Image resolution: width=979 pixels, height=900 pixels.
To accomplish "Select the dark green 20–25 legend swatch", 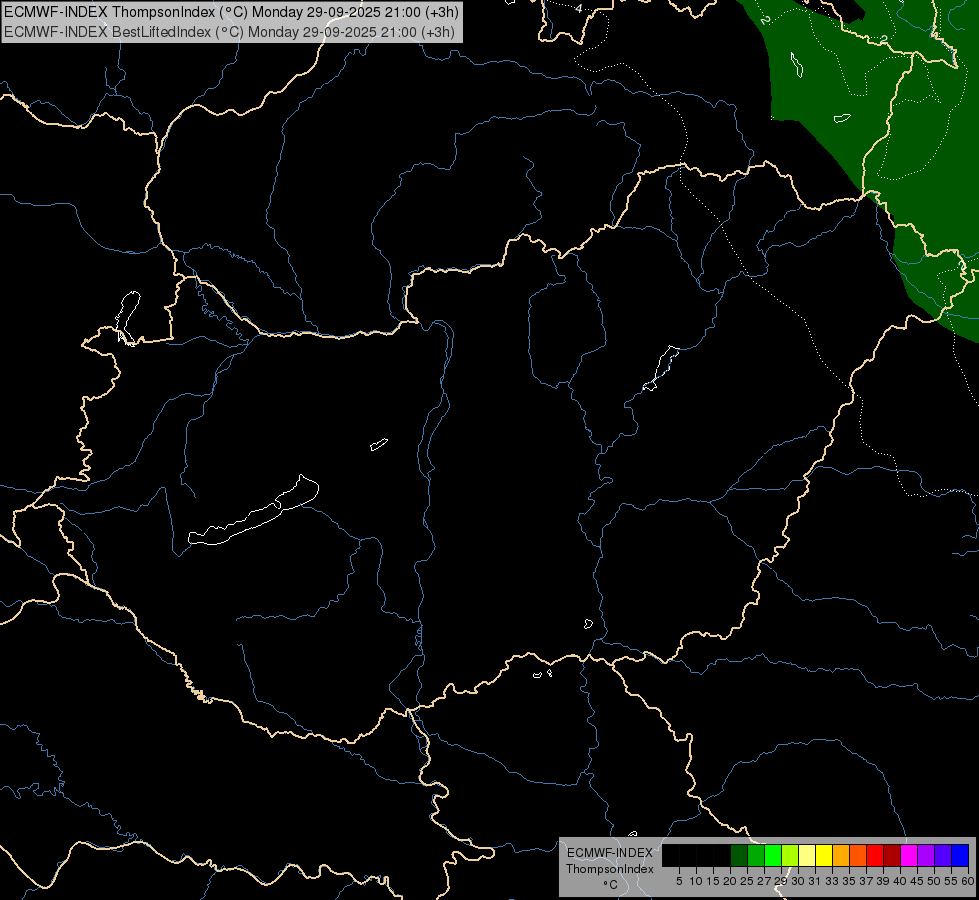I will pyautogui.click(x=739, y=855).
